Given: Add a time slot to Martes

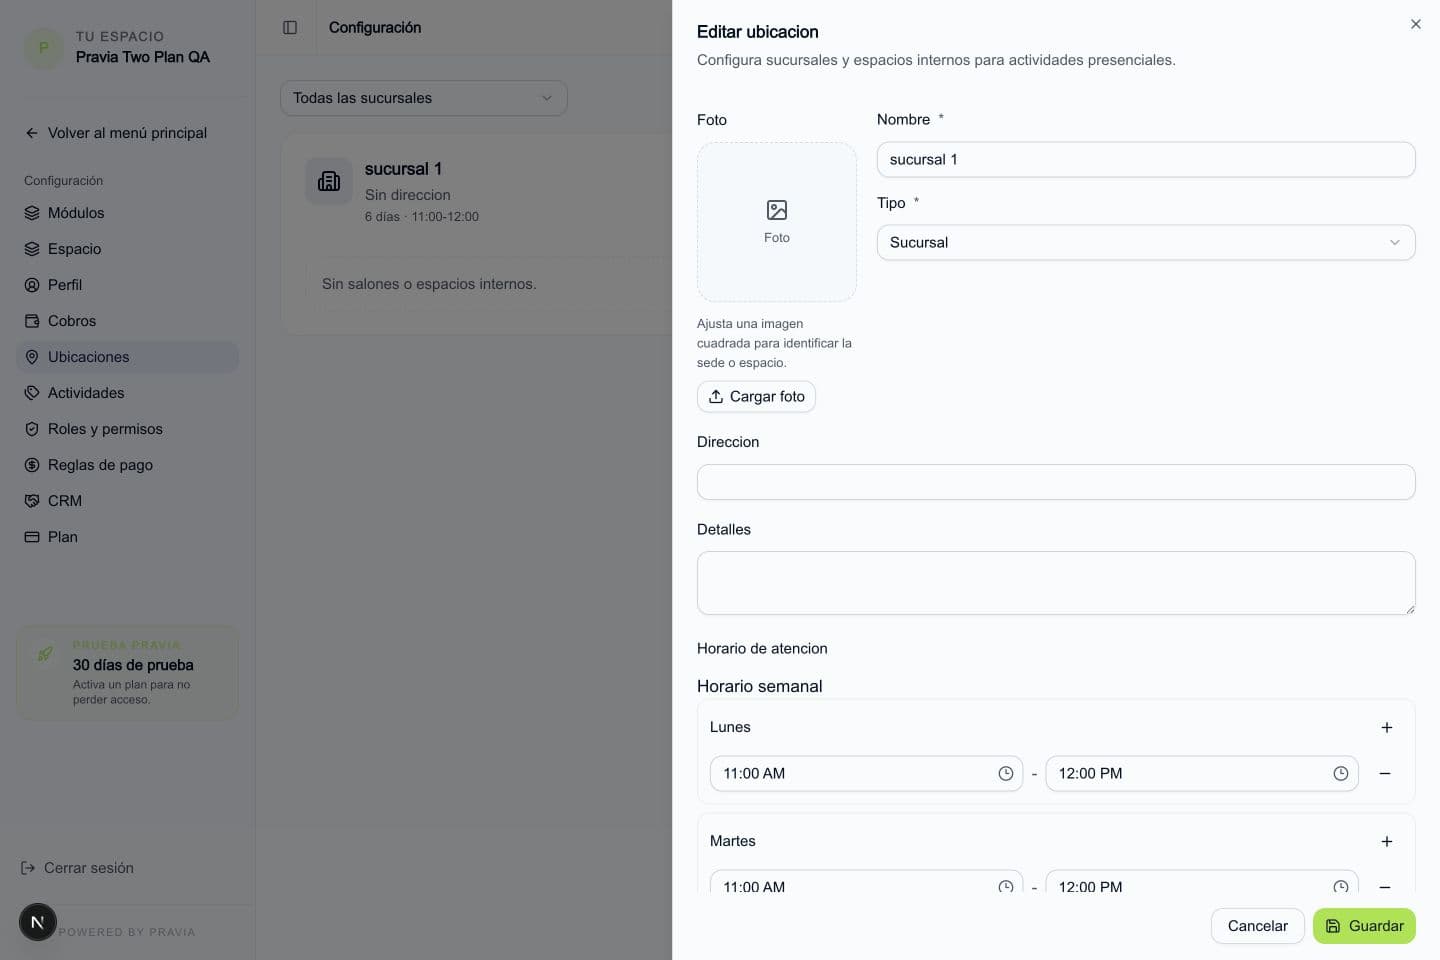Looking at the screenshot, I should click(x=1386, y=841).
